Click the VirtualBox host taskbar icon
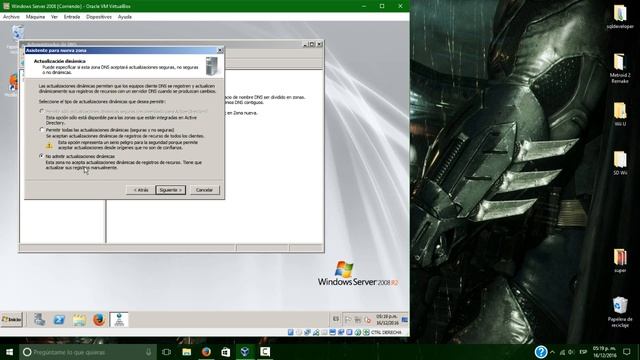This screenshot has height=360, width=640. pyautogui.click(x=245, y=352)
